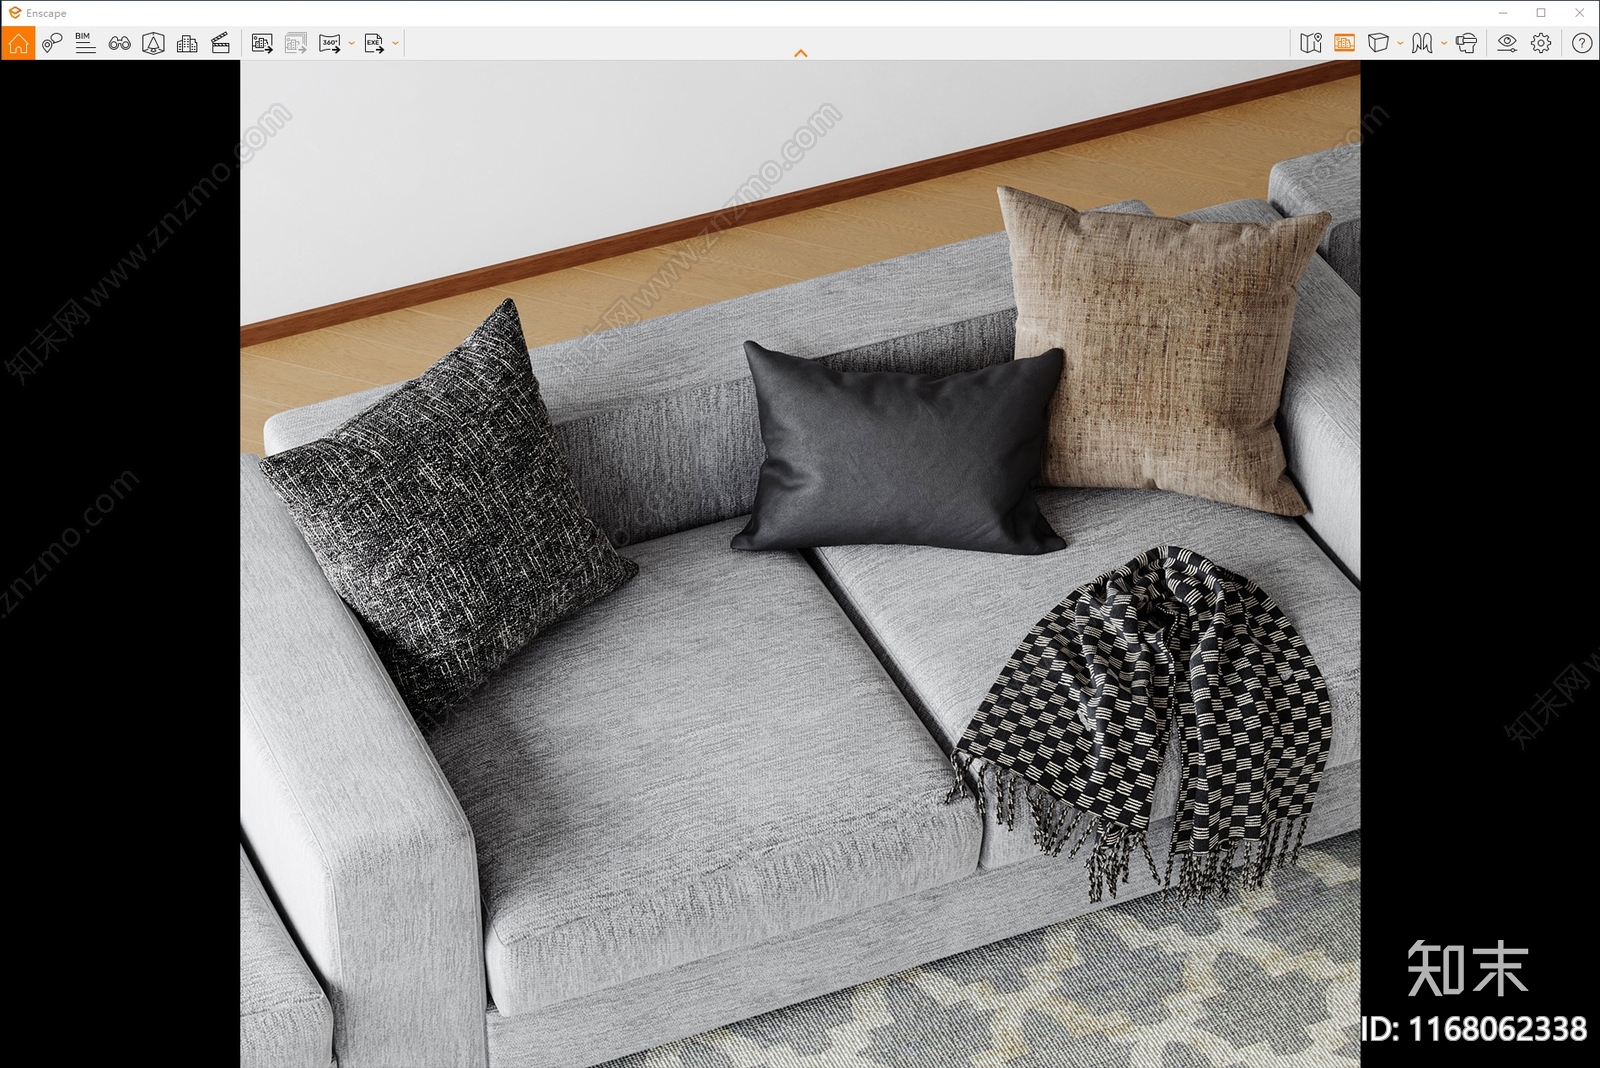
Task: Open the cube view dropdown arrow
Action: click(x=1400, y=43)
